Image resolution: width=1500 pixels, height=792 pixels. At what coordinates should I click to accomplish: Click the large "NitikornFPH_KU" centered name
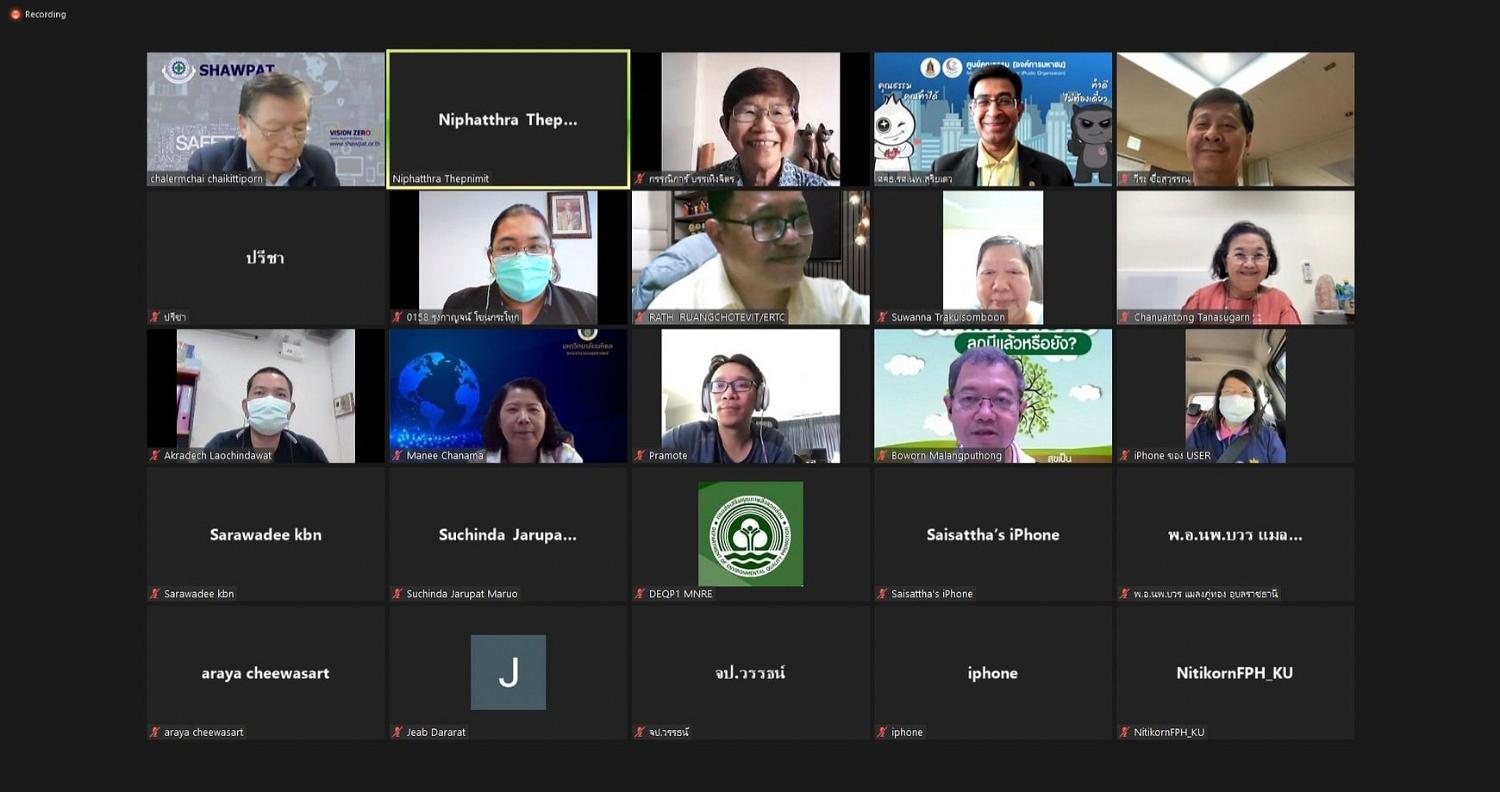[1235, 673]
